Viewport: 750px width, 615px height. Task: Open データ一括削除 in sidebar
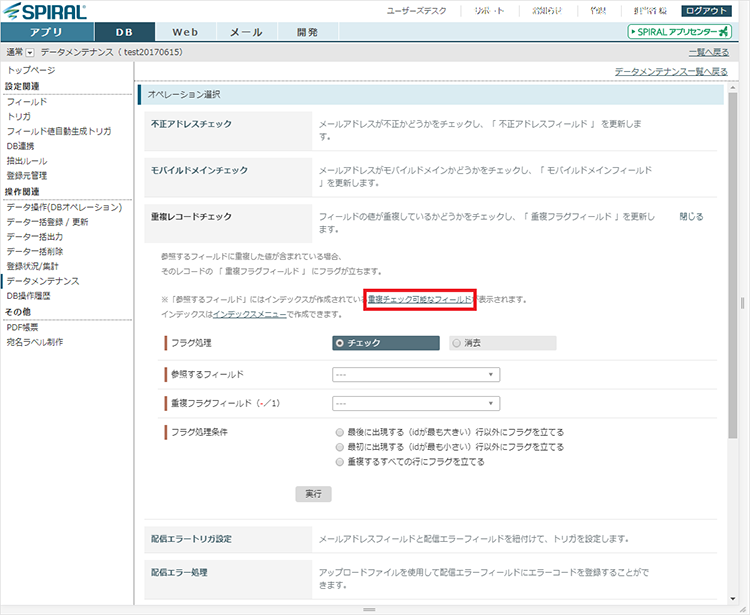tap(34, 252)
